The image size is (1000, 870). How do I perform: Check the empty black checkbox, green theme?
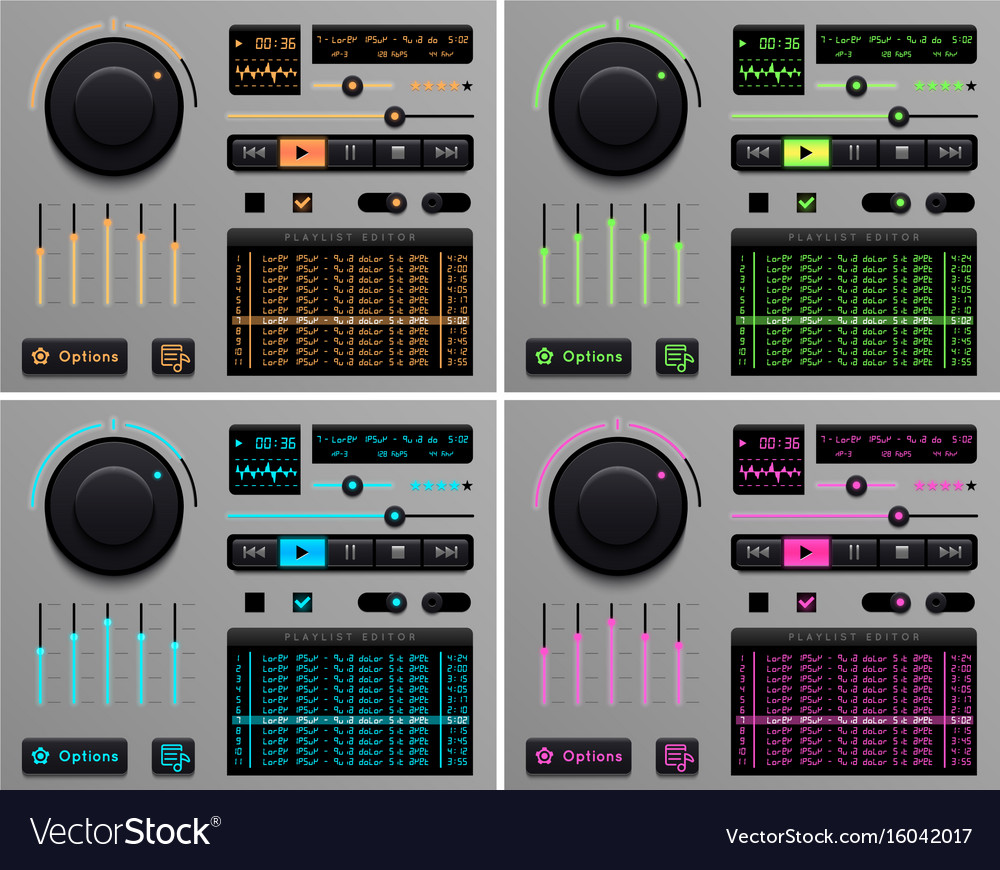pyautogui.click(x=756, y=202)
